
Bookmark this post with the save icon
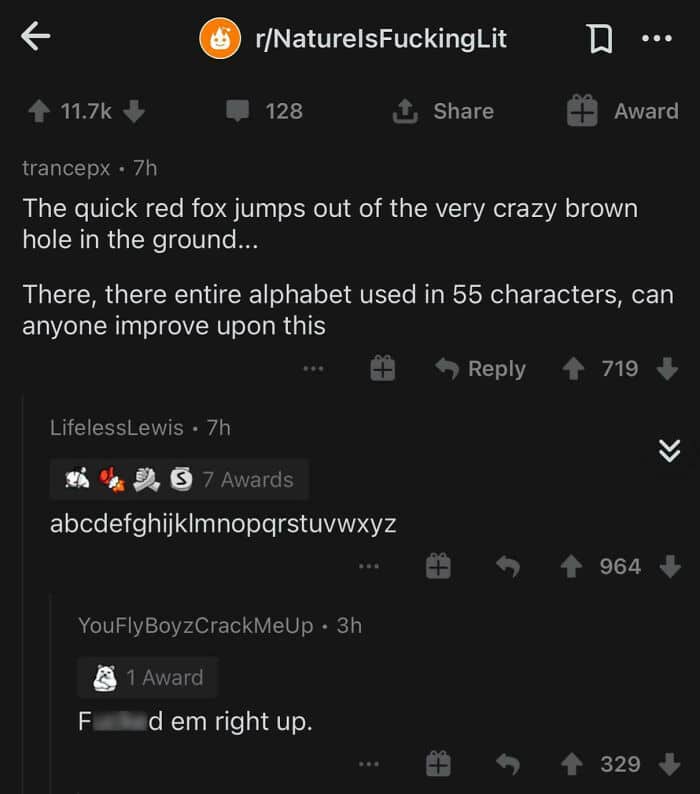(599, 39)
